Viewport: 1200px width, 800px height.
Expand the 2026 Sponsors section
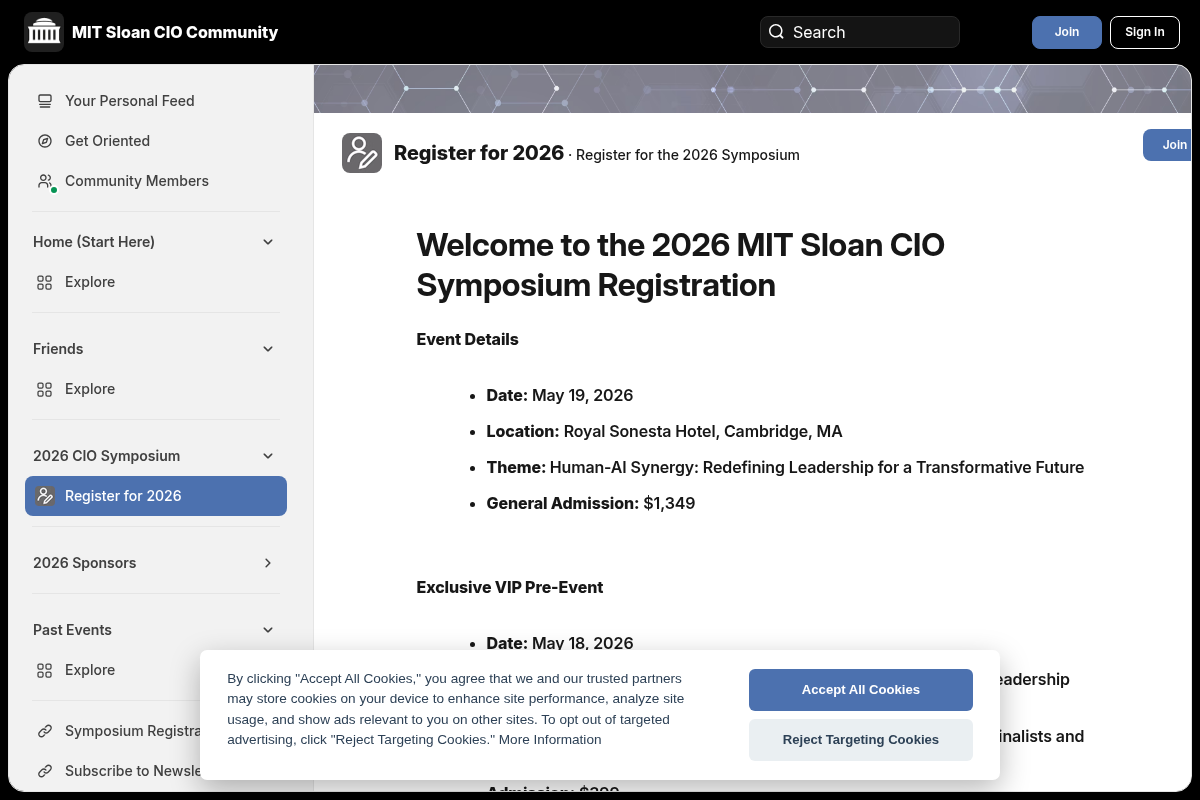pyautogui.click(x=268, y=563)
